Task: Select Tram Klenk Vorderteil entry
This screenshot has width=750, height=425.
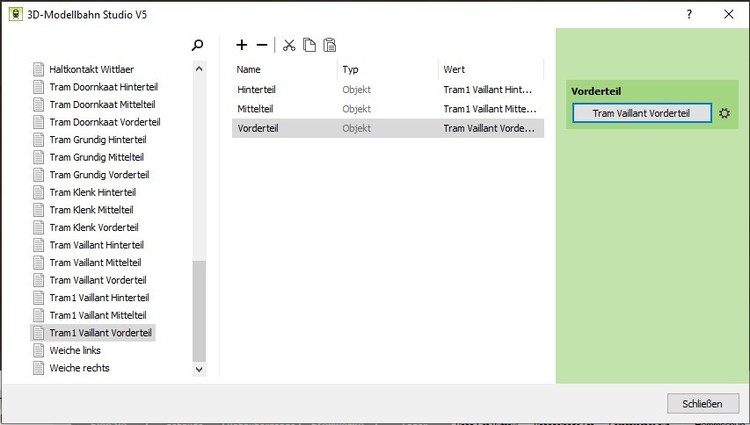Action: point(94,228)
